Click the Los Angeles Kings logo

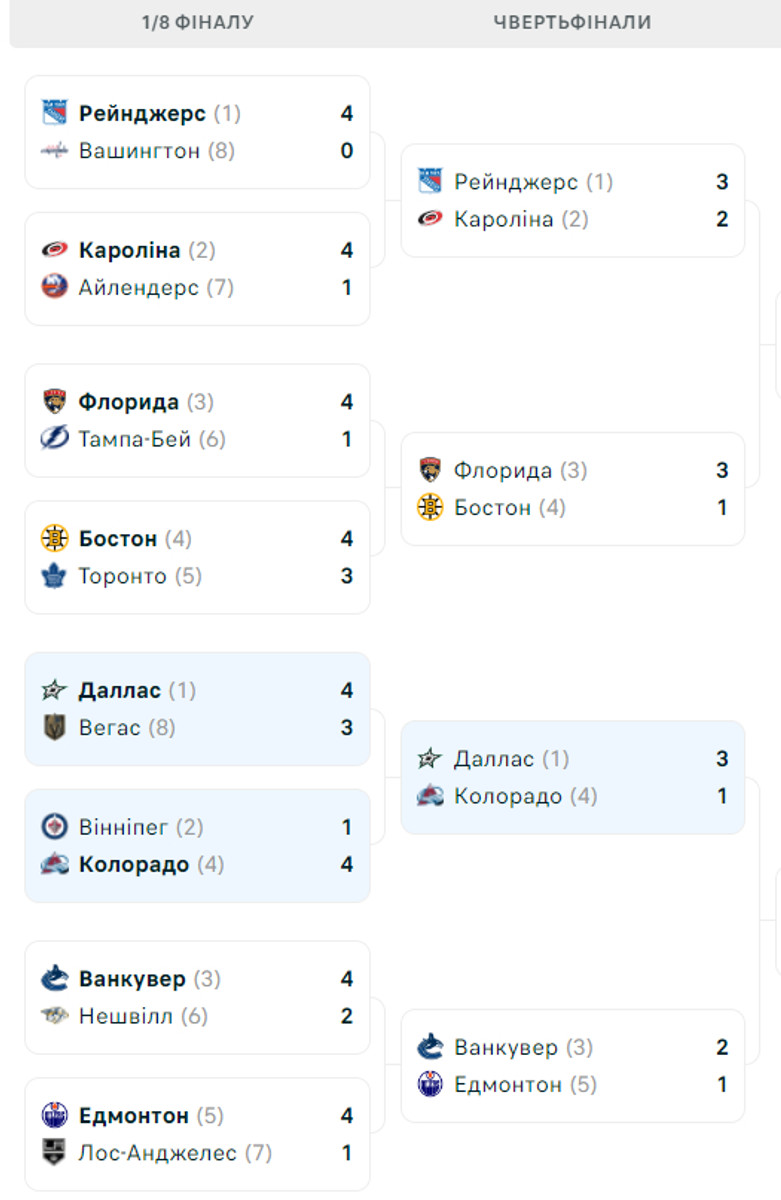54,1153
